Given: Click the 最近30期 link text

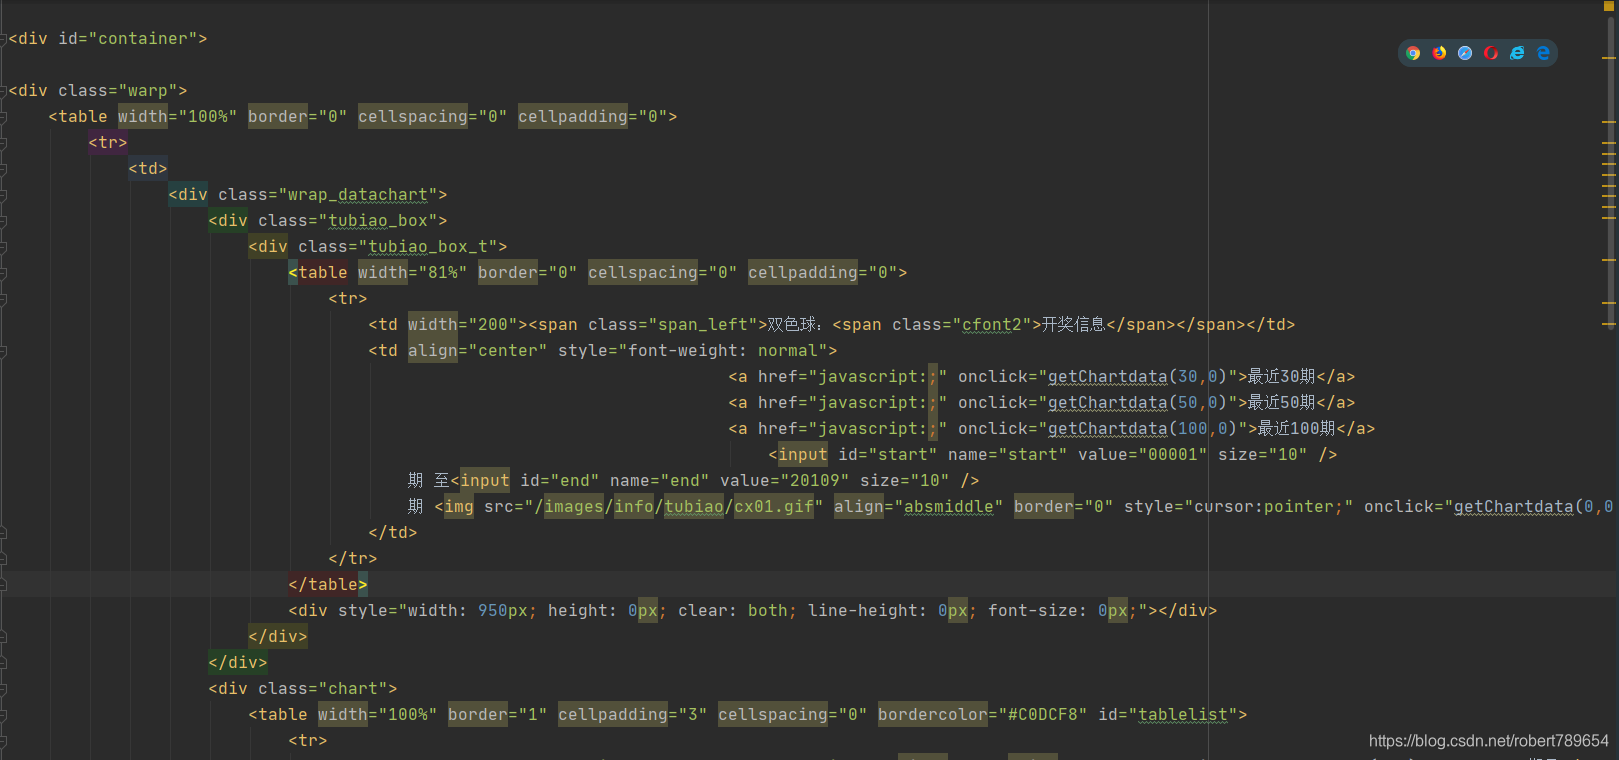Looking at the screenshot, I should (1281, 377).
